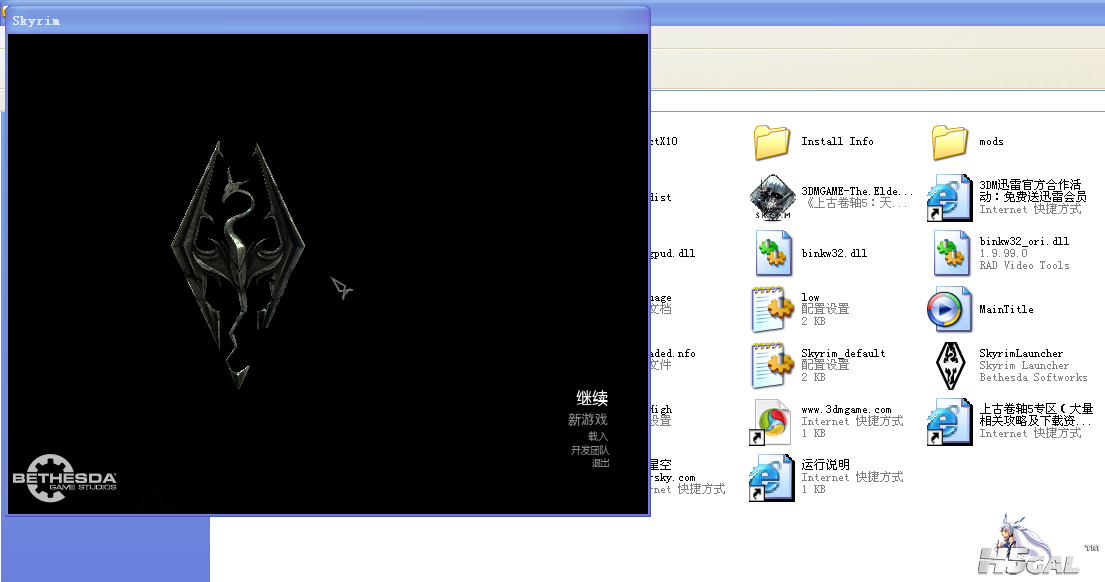Click the SkyrimLauncher file name
This screenshot has width=1105, height=582.
(1021, 353)
